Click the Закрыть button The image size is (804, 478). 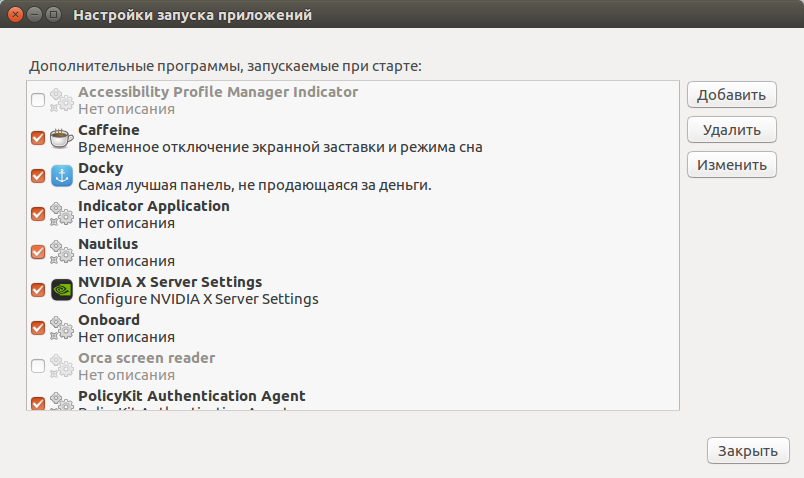[x=748, y=451]
